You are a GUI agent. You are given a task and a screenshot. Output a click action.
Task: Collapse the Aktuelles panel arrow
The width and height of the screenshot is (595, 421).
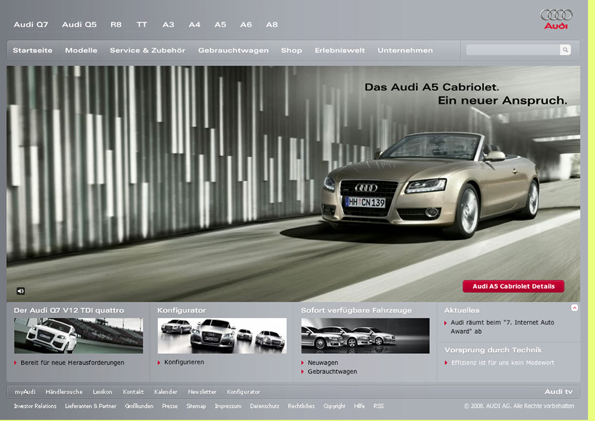[575, 308]
